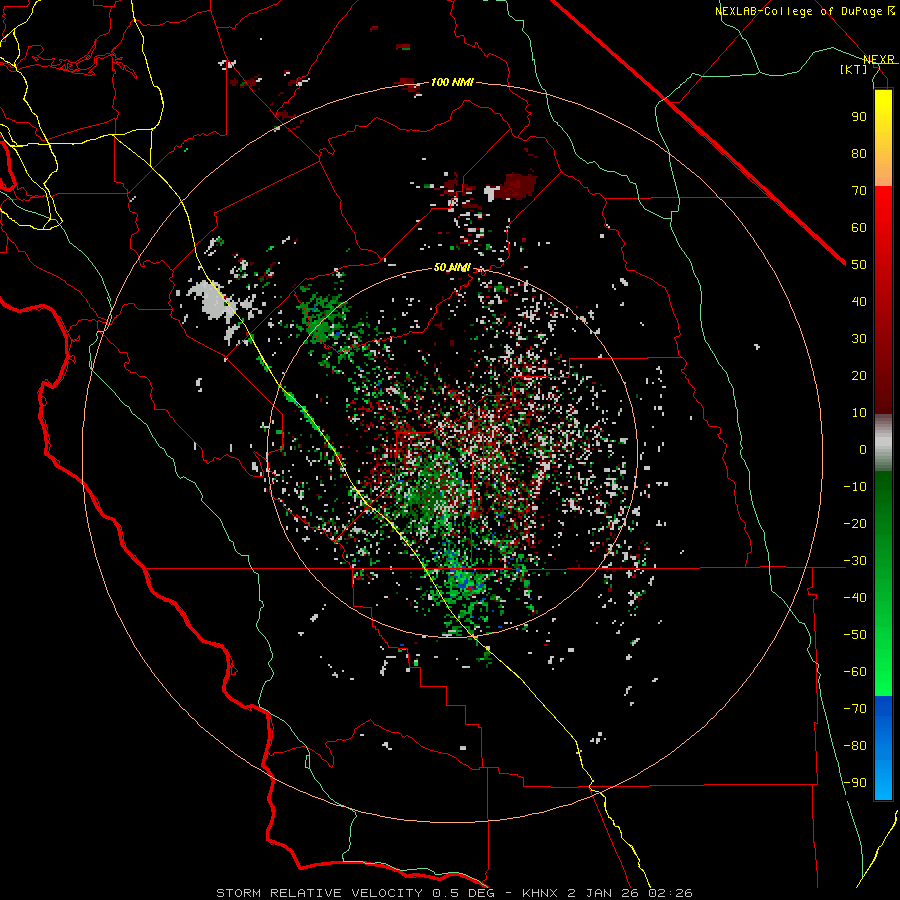Click the gray zero-velocity segment of color bar

pyautogui.click(x=883, y=443)
